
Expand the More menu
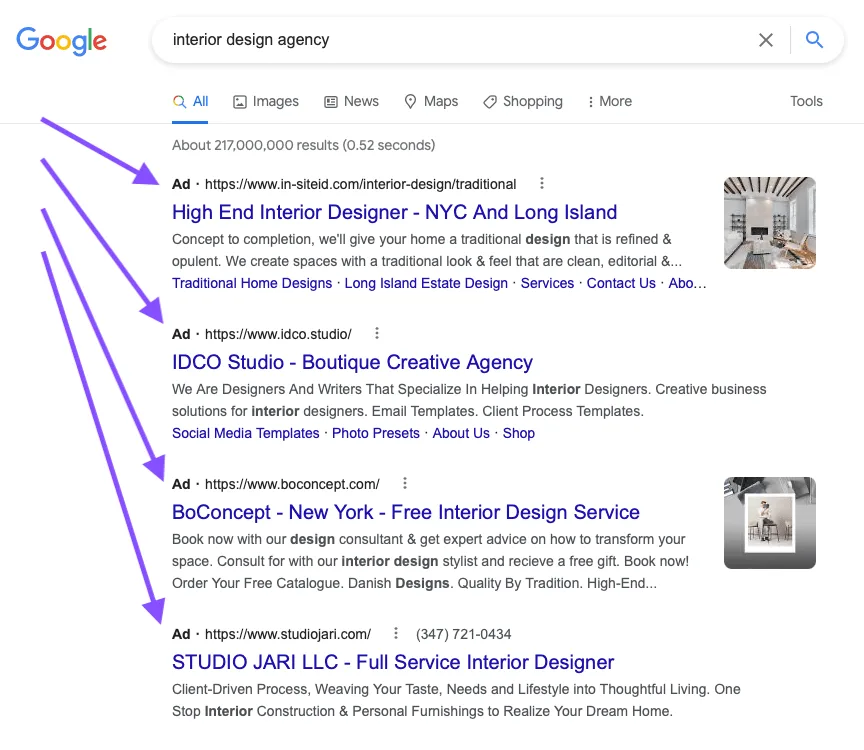click(609, 101)
